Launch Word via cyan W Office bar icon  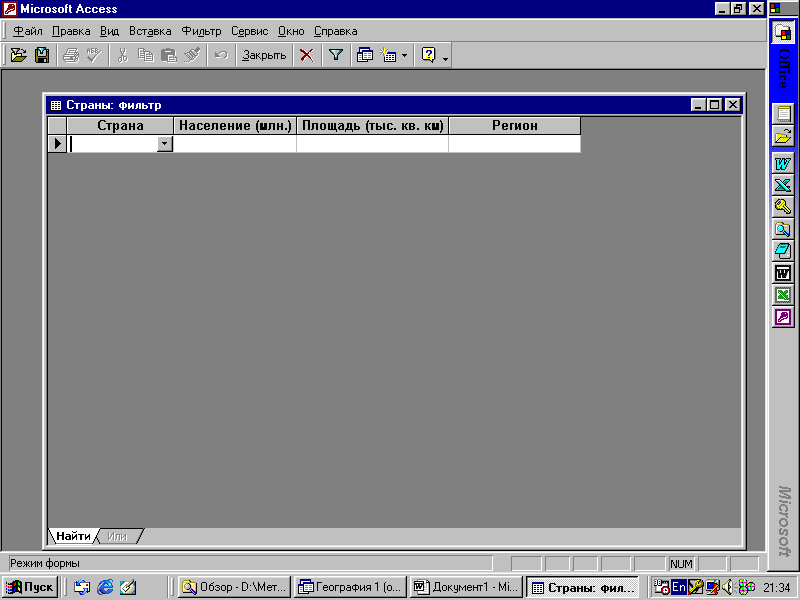pos(783,164)
